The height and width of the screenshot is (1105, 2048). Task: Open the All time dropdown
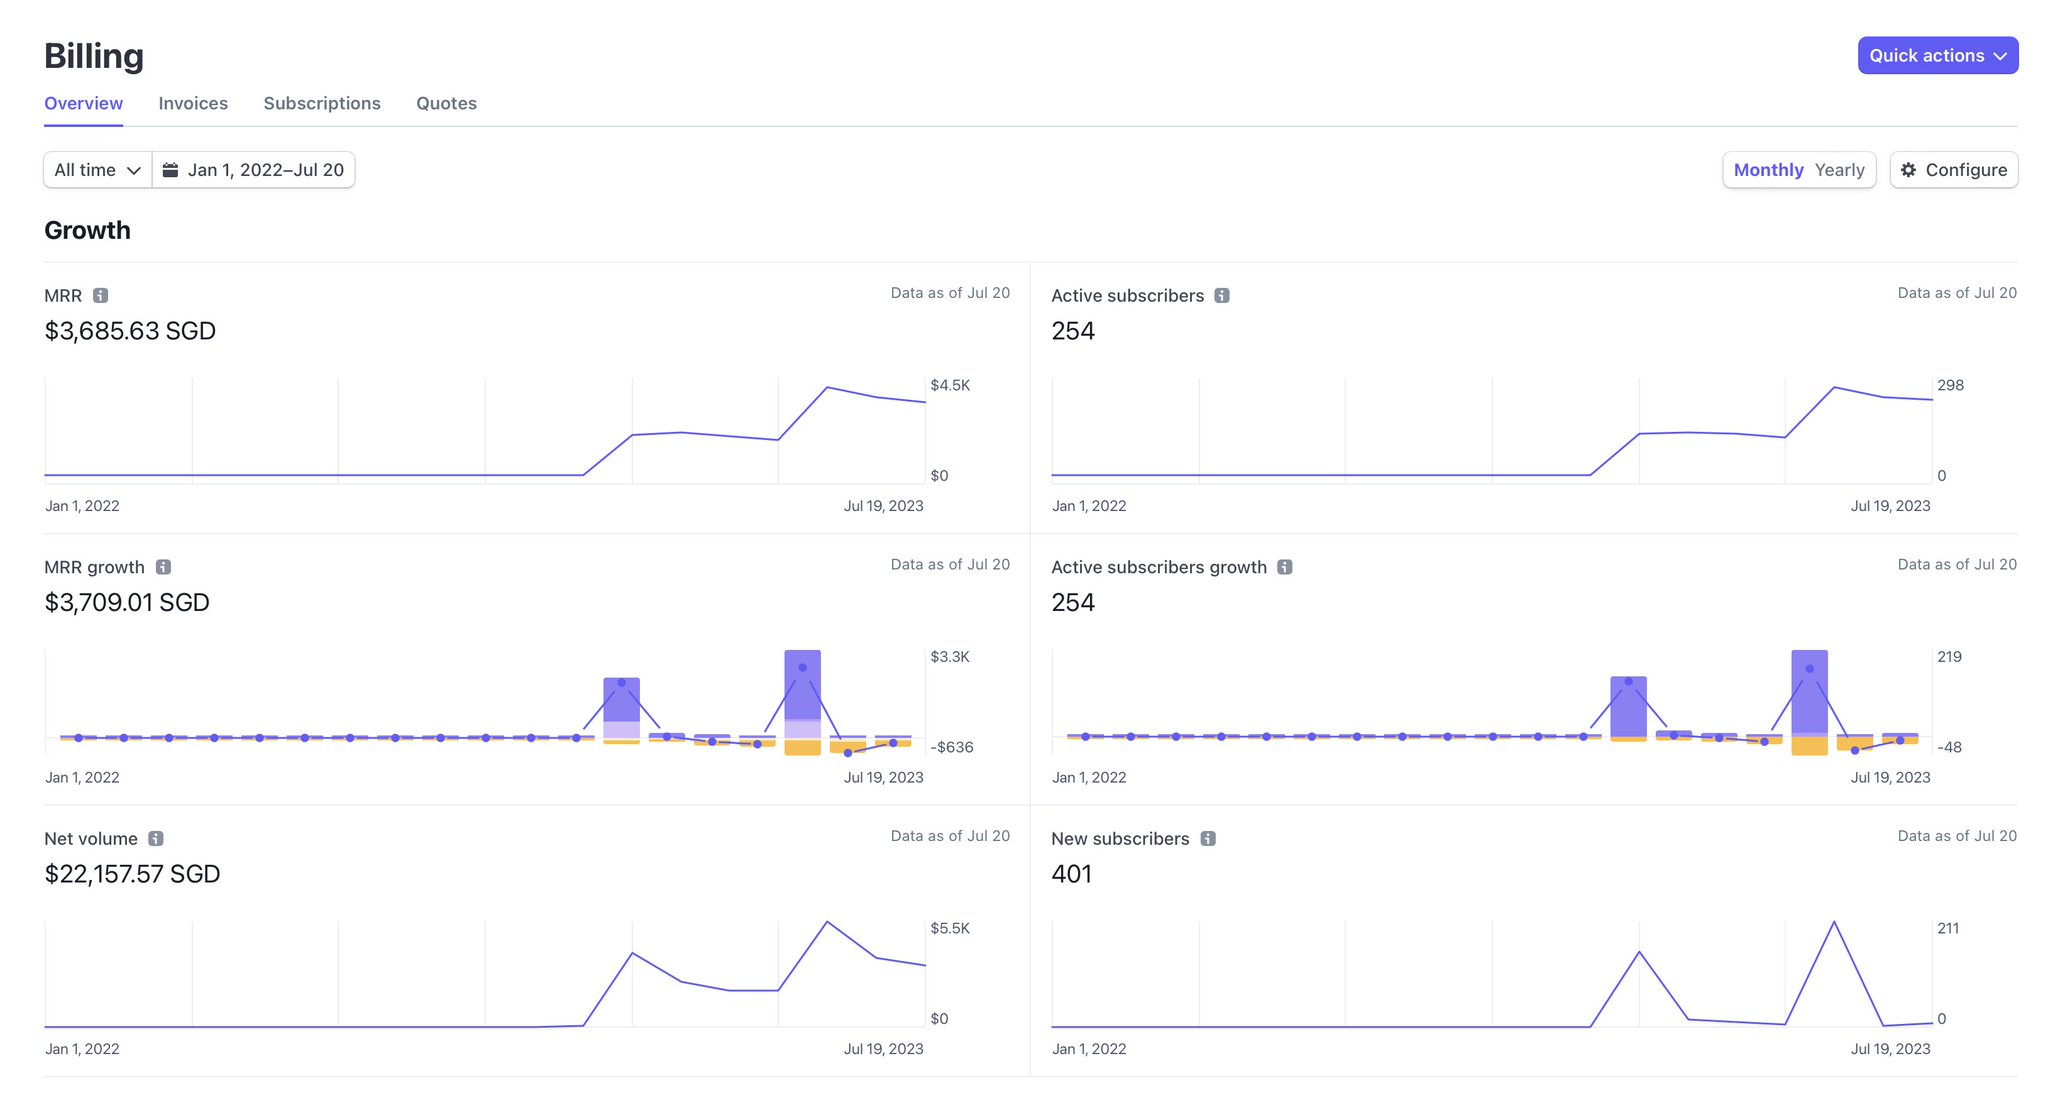[x=96, y=169]
